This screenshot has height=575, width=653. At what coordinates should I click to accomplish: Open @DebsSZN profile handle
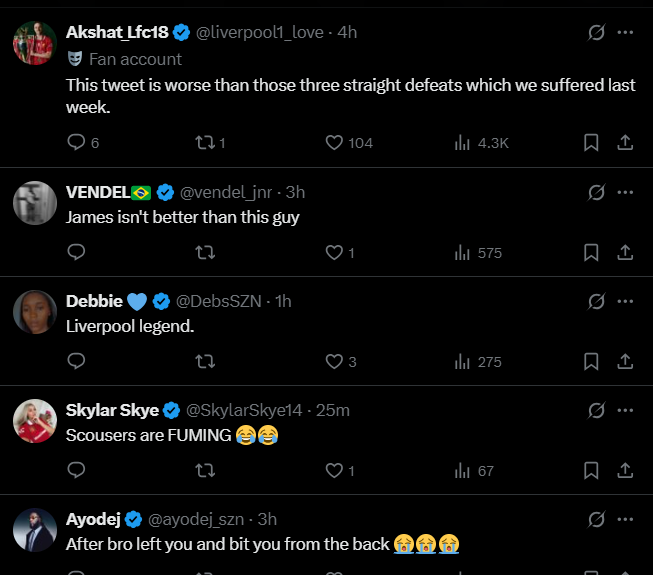(x=220, y=301)
